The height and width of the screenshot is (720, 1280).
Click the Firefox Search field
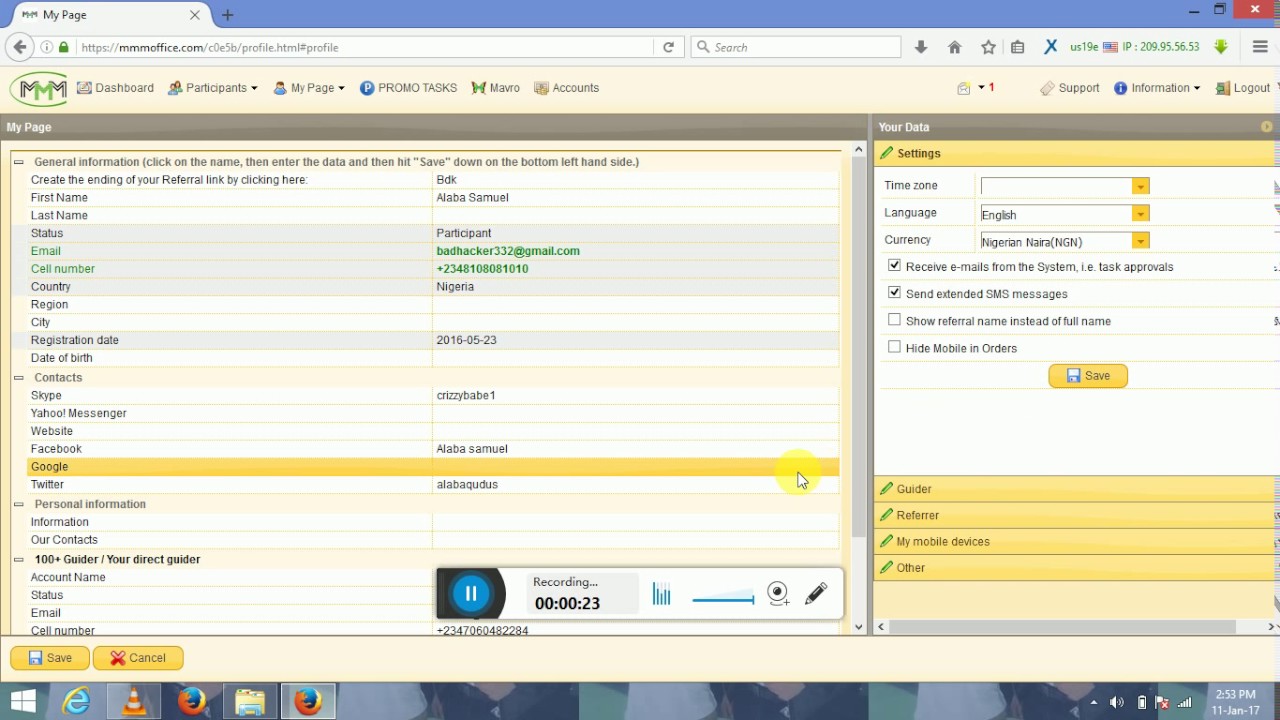click(x=796, y=47)
